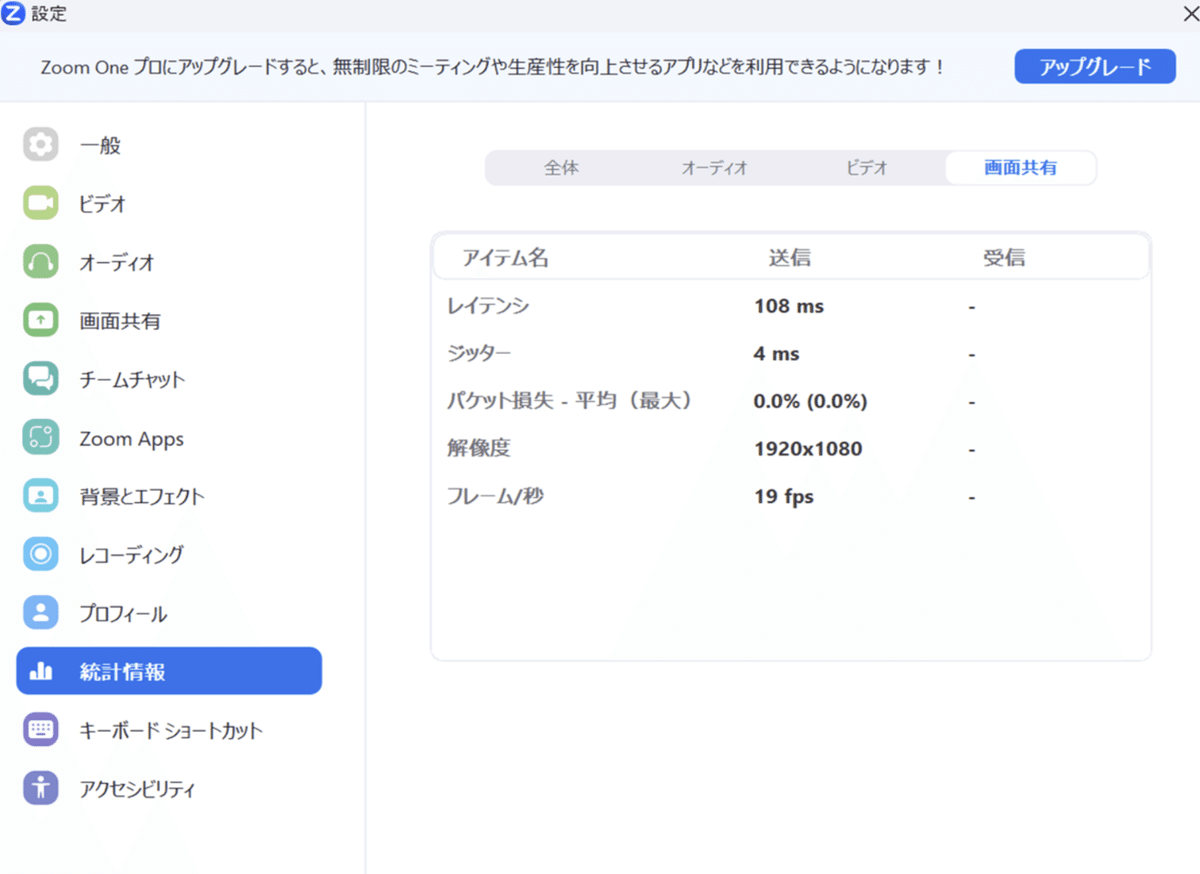The width and height of the screenshot is (1200, 874).
Task: Switch to the 全体 statistics tab
Action: (561, 168)
